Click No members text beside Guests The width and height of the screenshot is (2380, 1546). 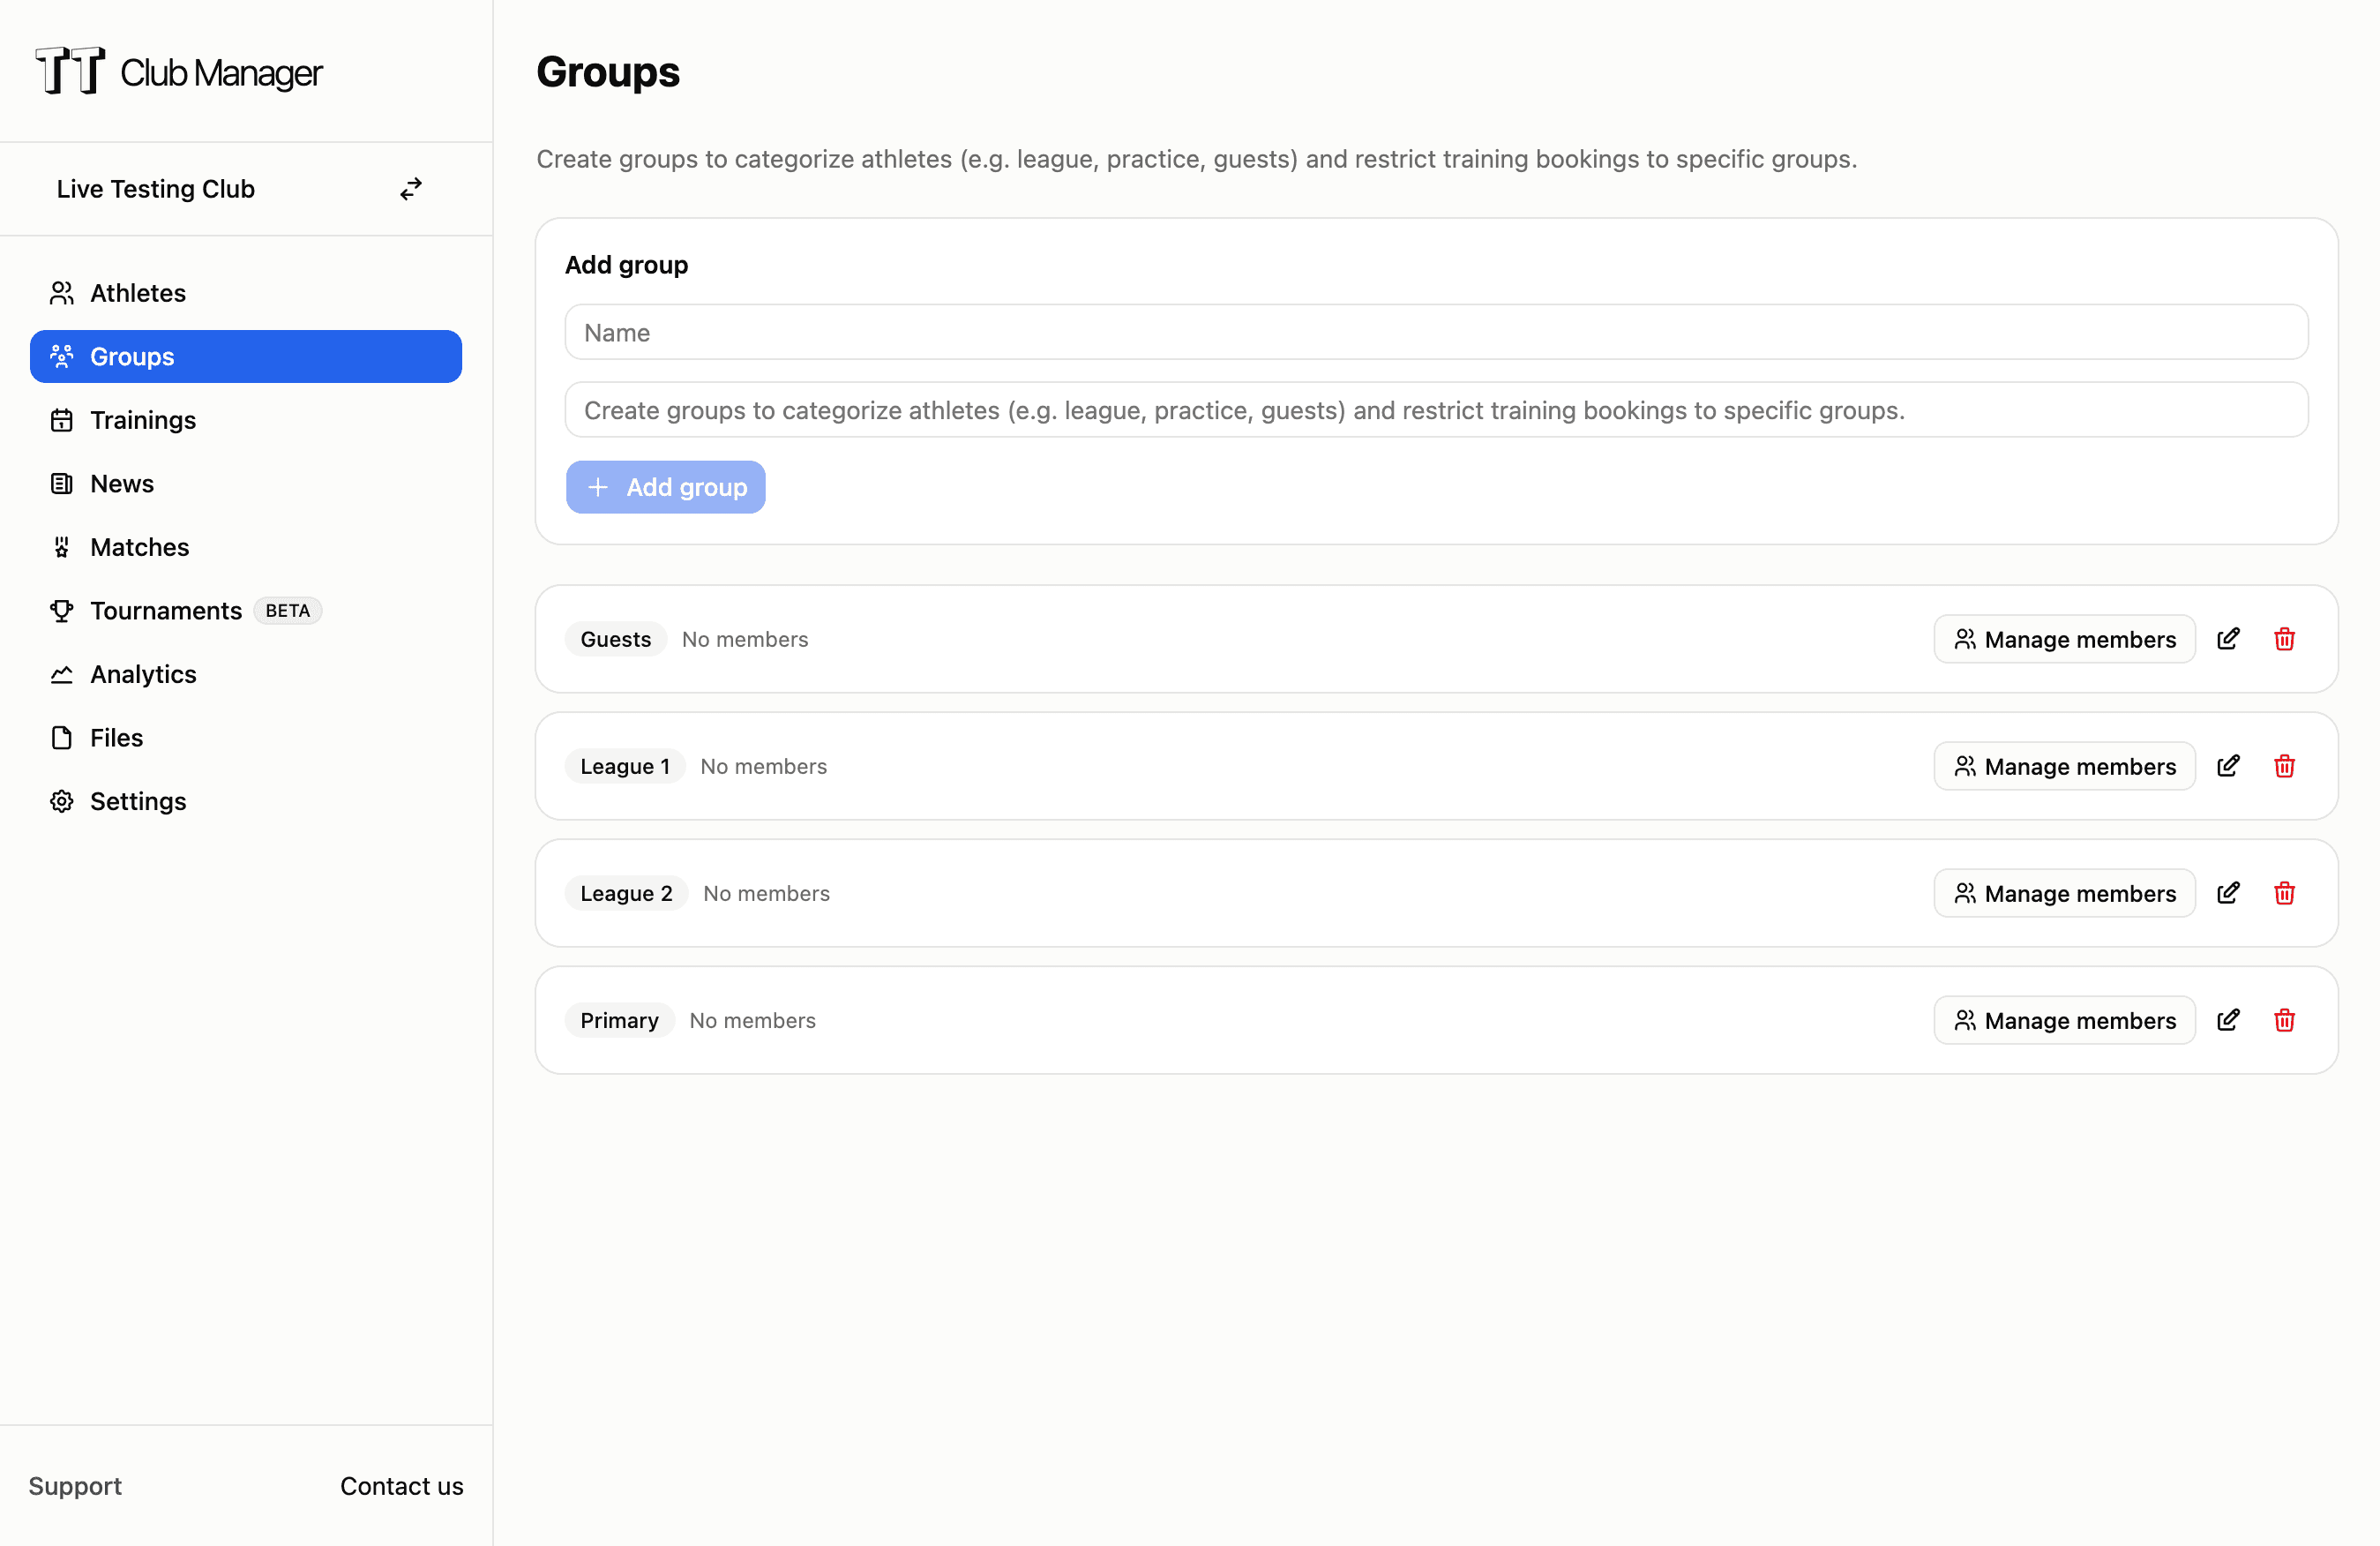click(x=745, y=639)
